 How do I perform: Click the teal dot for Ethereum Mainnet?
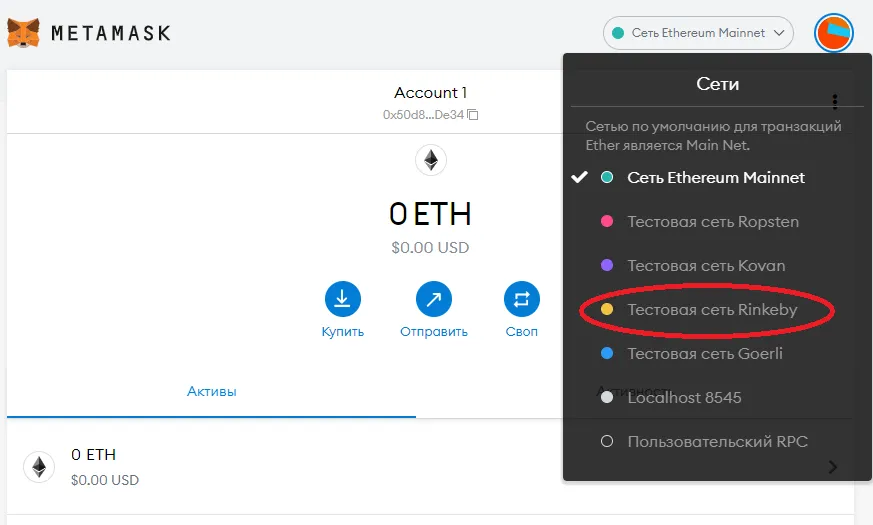607,178
